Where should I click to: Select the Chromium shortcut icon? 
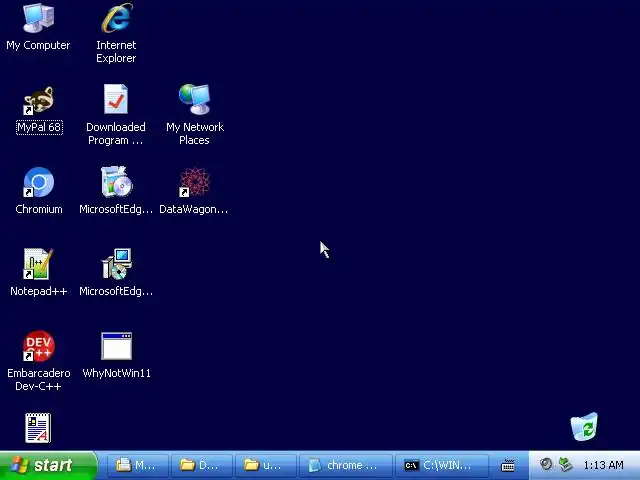tap(38, 182)
